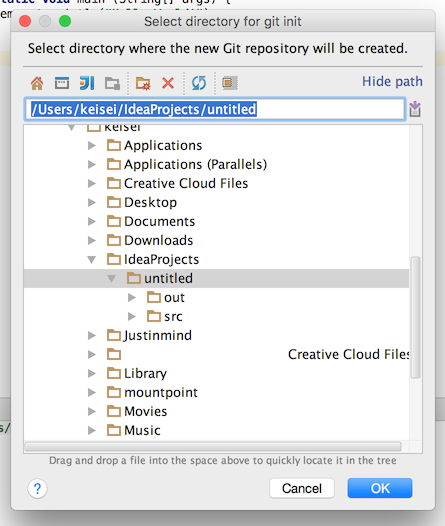Click the horizontal scrollbar in tree
This screenshot has height=526, width=445.
click(213, 446)
